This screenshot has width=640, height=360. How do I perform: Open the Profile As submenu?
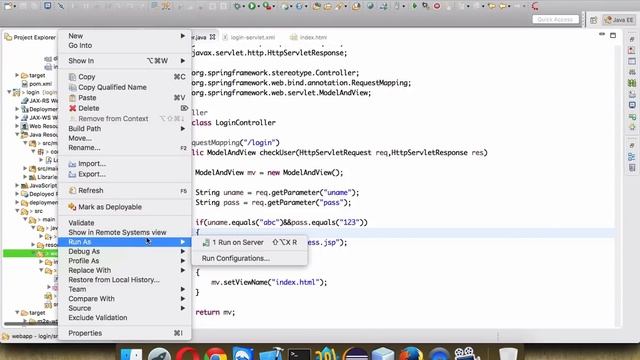tap(124, 261)
